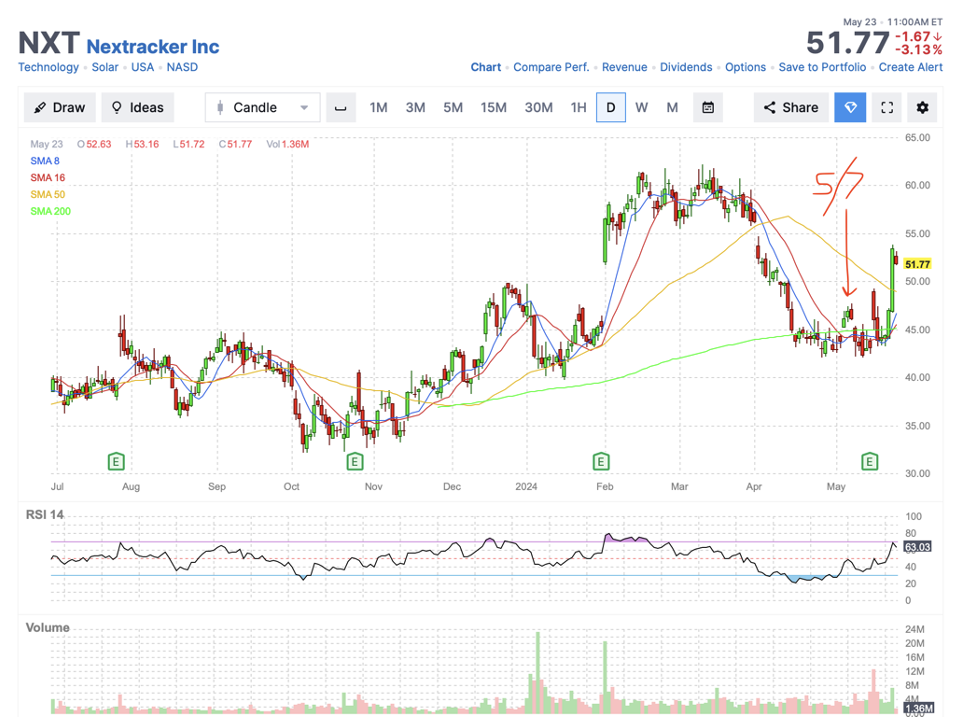The image size is (967, 725).
Task: Open chart settings gear
Action: point(923,107)
